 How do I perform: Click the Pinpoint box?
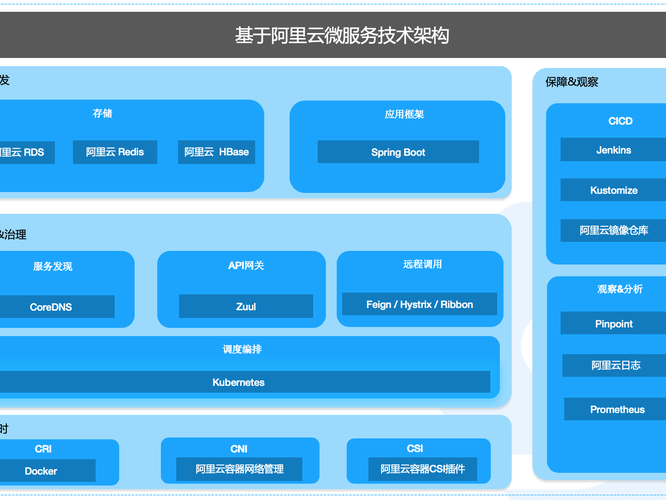[x=613, y=324]
